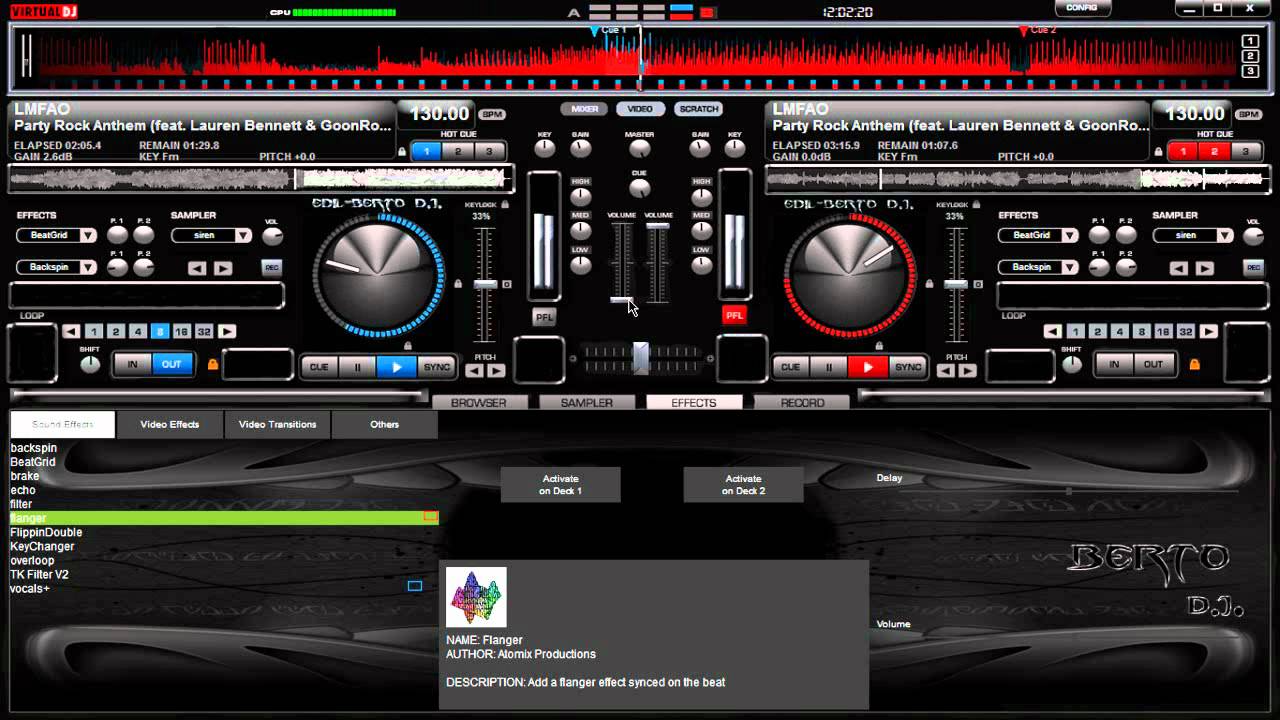This screenshot has width=1280, height=720.
Task: Open Backspin effect dropdown on left deck
Action: click(x=88, y=268)
